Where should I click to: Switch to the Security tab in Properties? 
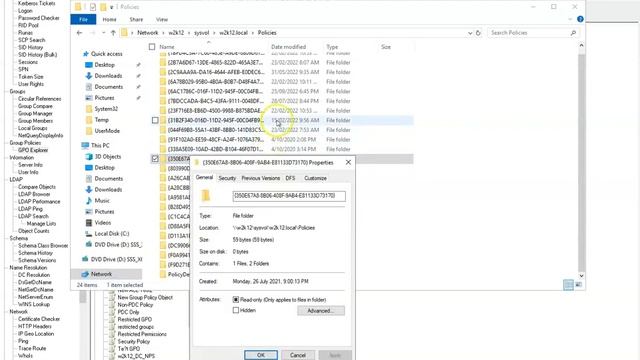pyautogui.click(x=227, y=178)
